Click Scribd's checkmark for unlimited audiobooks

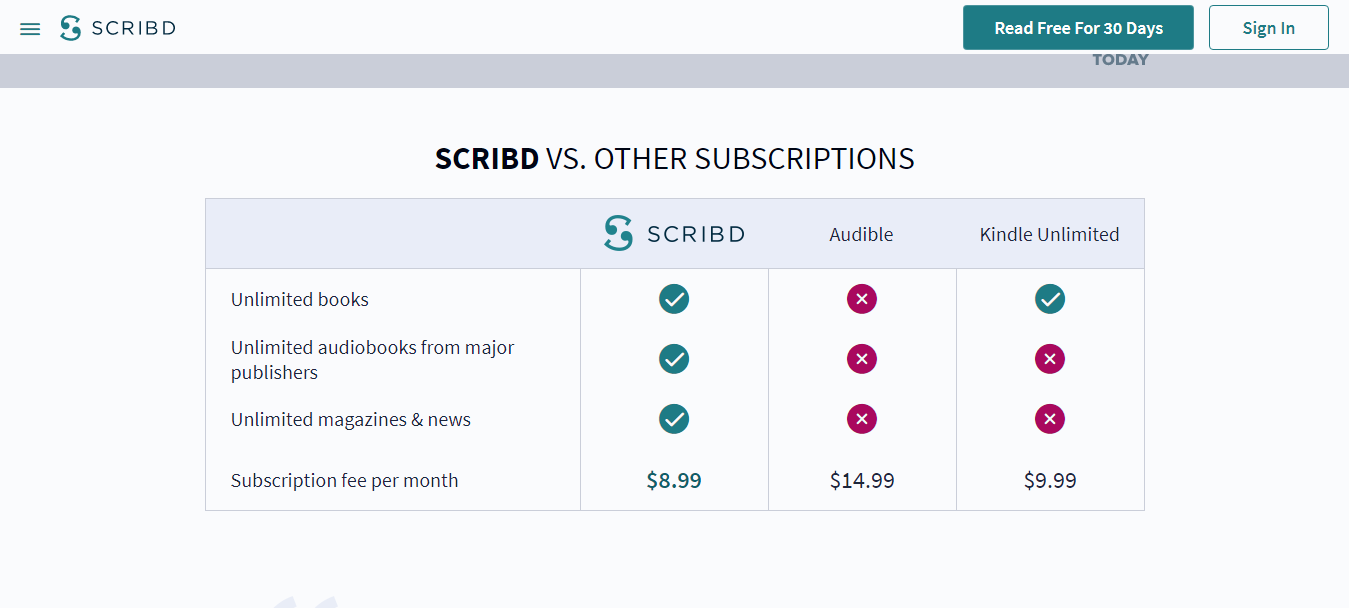tap(673, 359)
